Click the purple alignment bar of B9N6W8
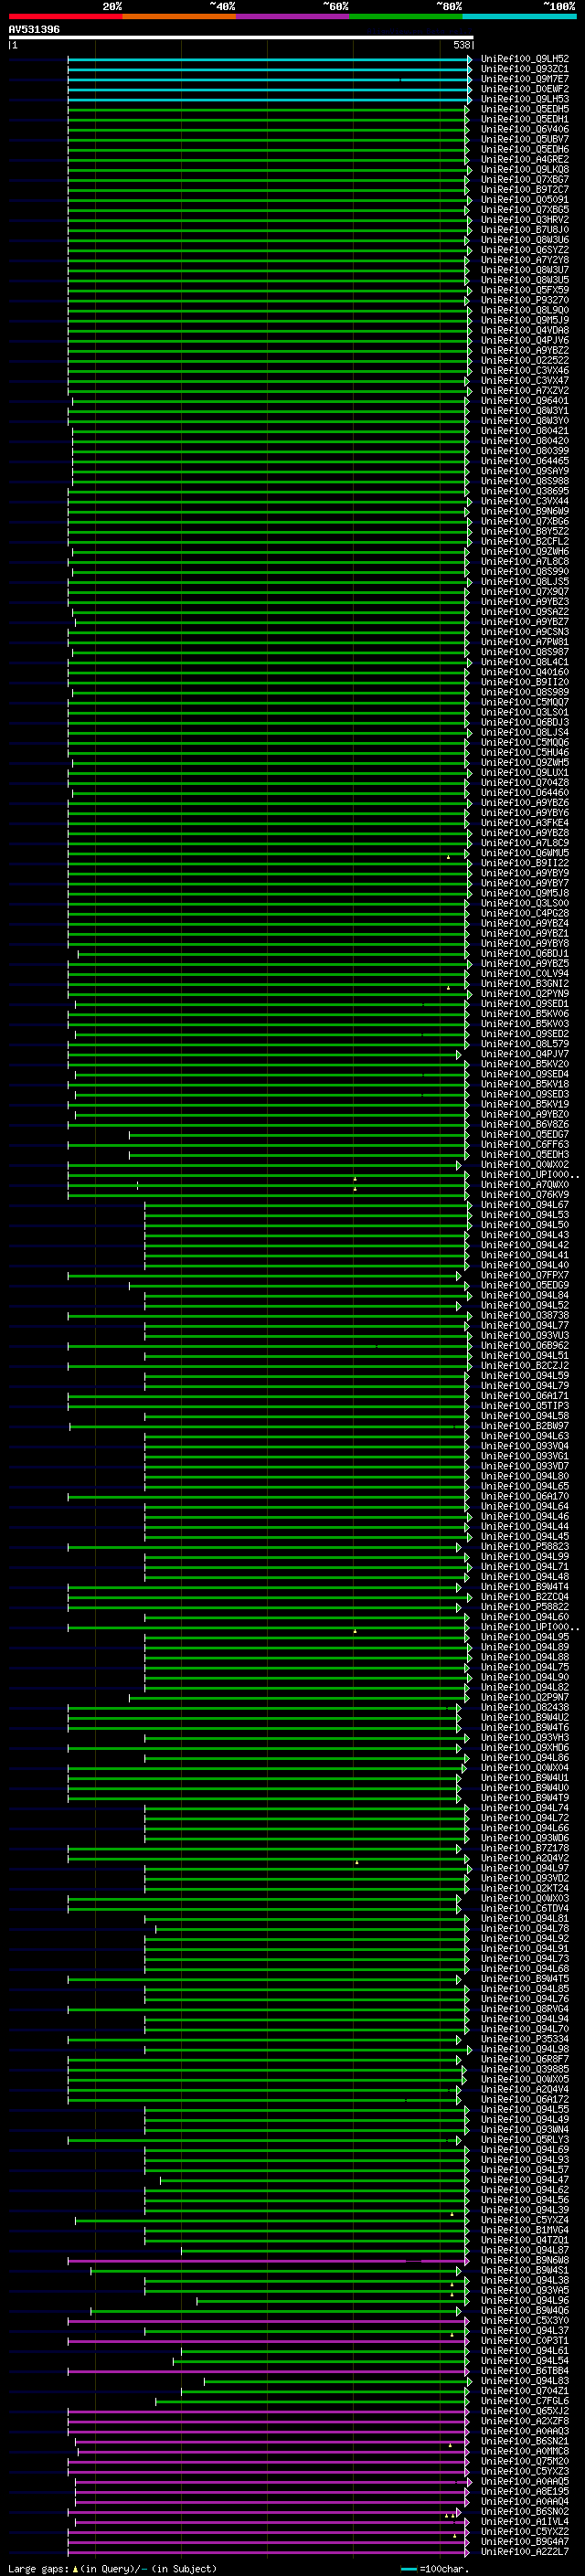This screenshot has height=2576, width=585. 268,2260
